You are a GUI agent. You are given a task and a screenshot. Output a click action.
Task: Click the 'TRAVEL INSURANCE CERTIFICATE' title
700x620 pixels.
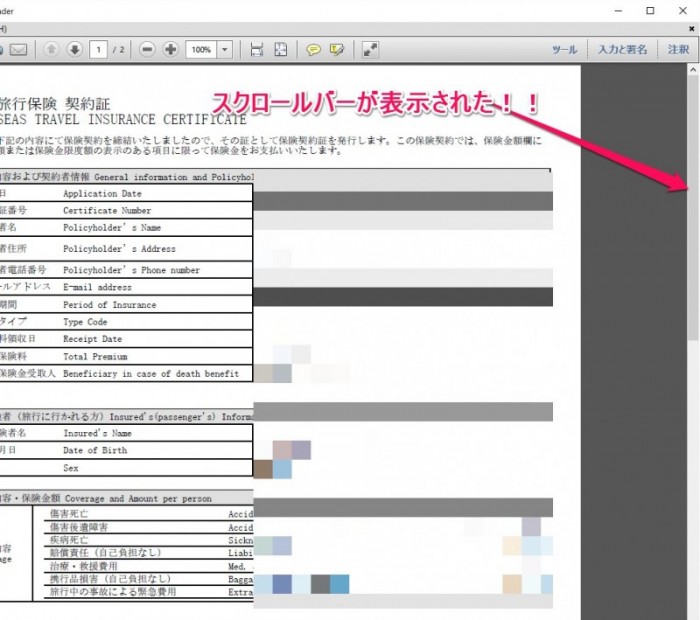click(141, 120)
